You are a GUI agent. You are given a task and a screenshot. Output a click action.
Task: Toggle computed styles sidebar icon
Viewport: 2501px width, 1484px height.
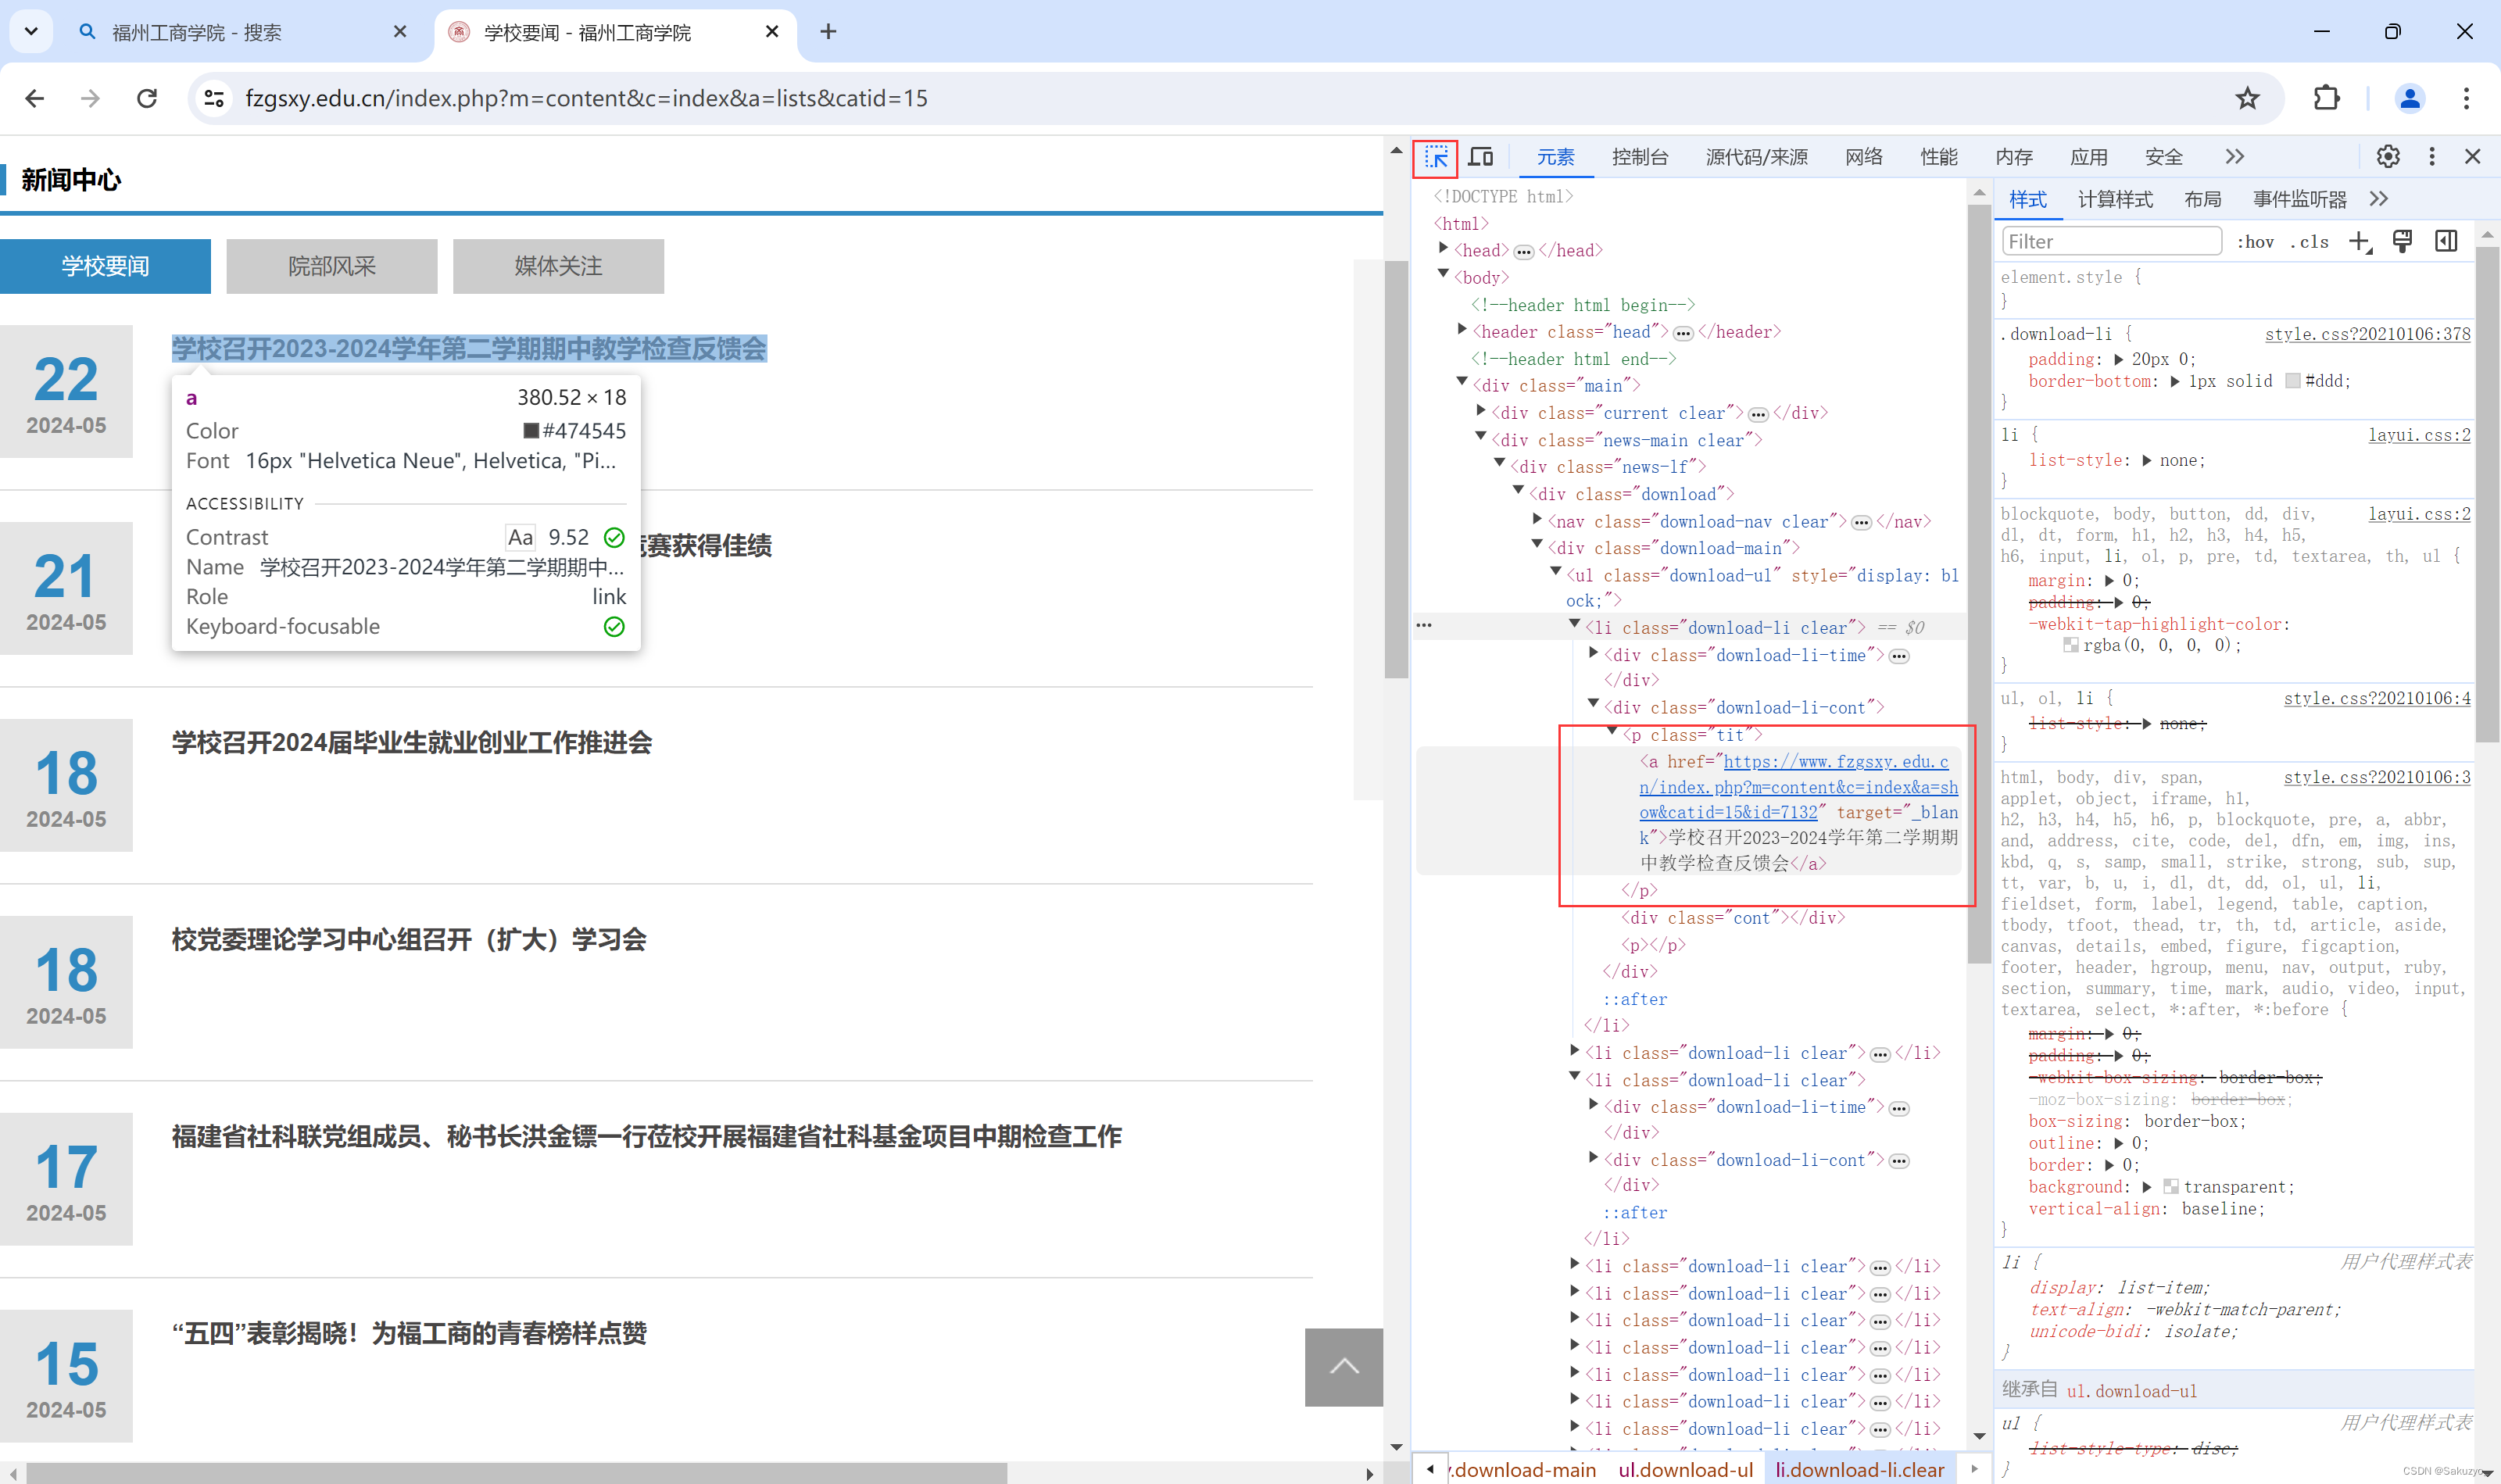tap(2446, 242)
